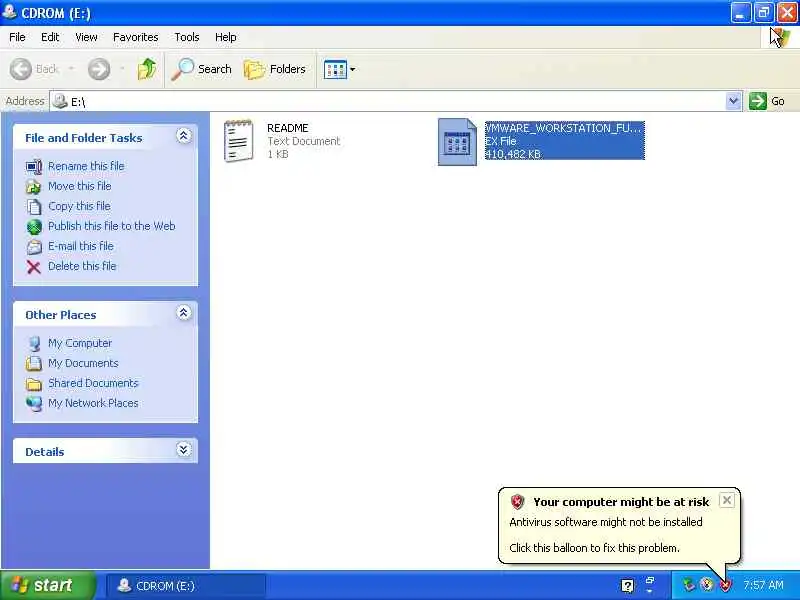Click Move this file link
This screenshot has height=600, width=800.
click(x=80, y=186)
